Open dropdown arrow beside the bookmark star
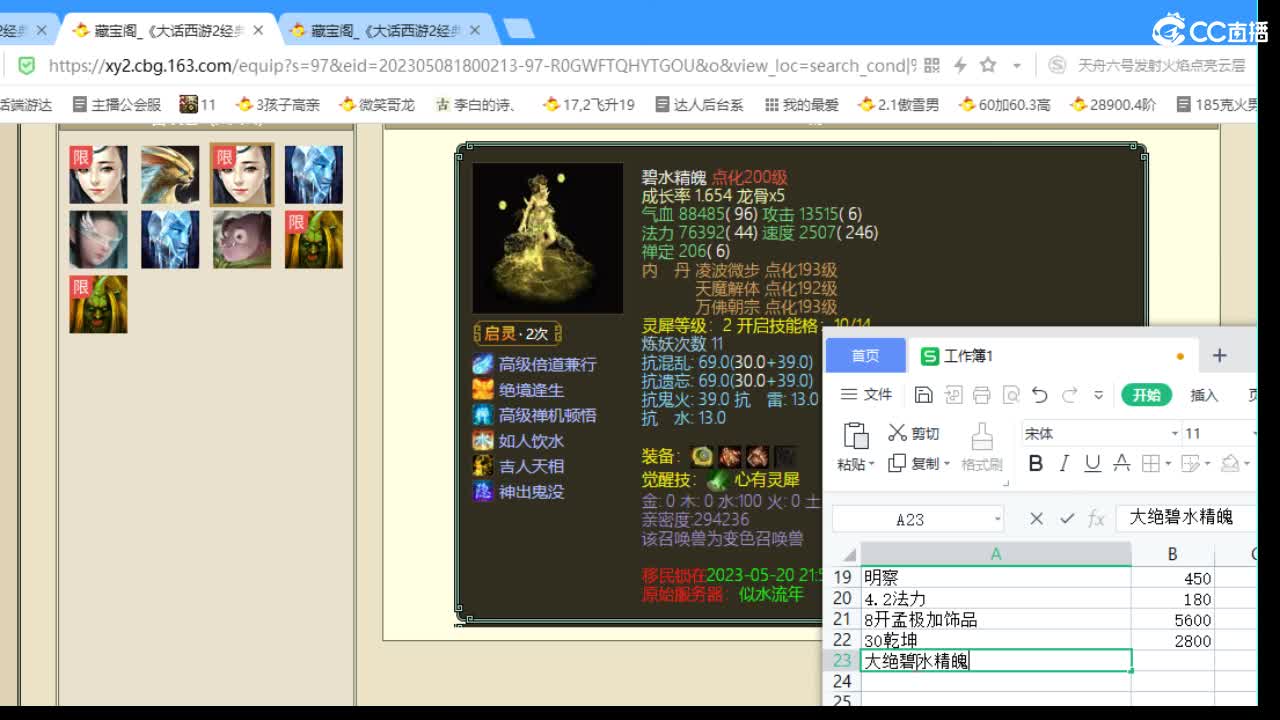This screenshot has width=1280, height=720. (1017, 66)
